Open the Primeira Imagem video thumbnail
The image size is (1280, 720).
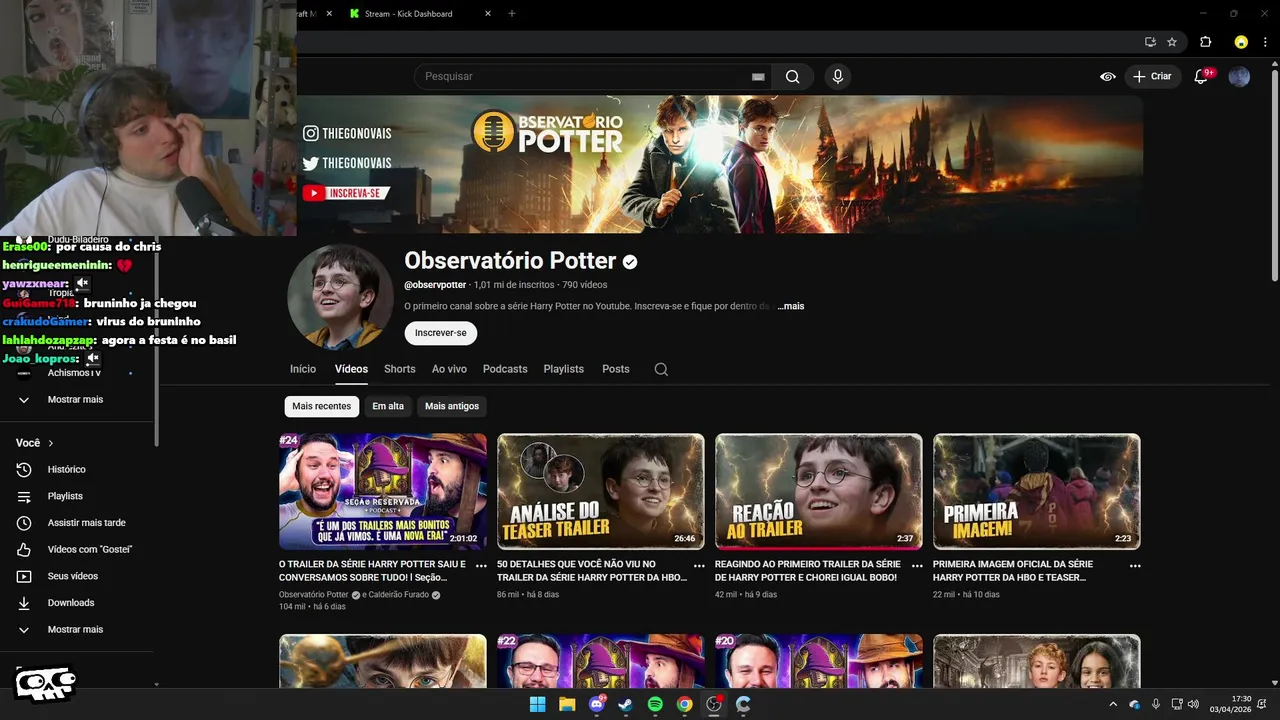click(1037, 491)
